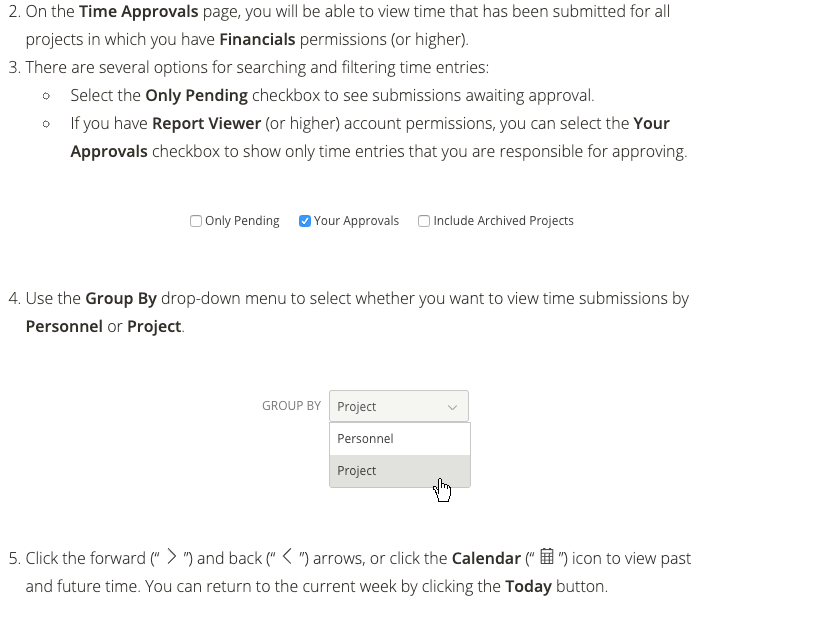Click the forward arrow quoted in the text

pos(173,558)
